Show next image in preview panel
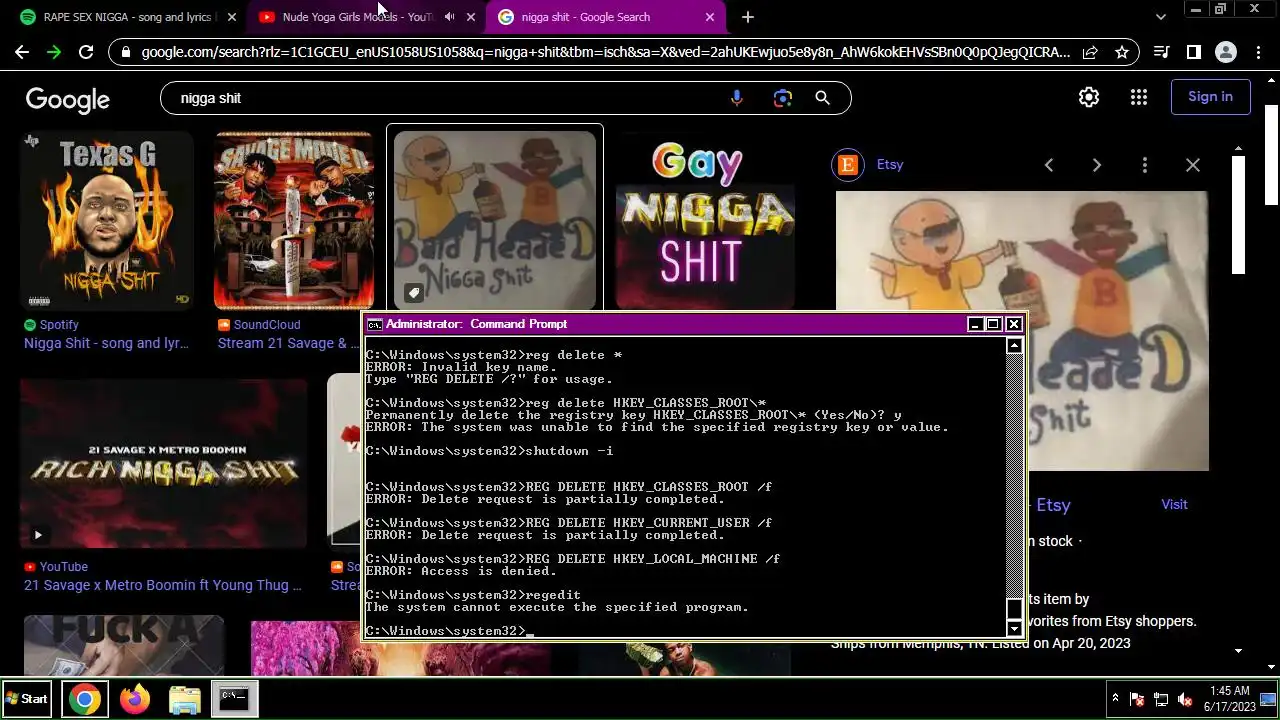Viewport: 1280px width, 720px height. point(1097,165)
